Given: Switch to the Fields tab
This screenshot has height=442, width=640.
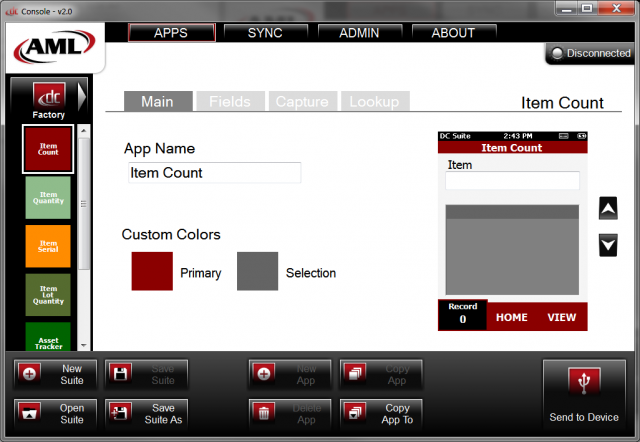Looking at the screenshot, I should 230,101.
